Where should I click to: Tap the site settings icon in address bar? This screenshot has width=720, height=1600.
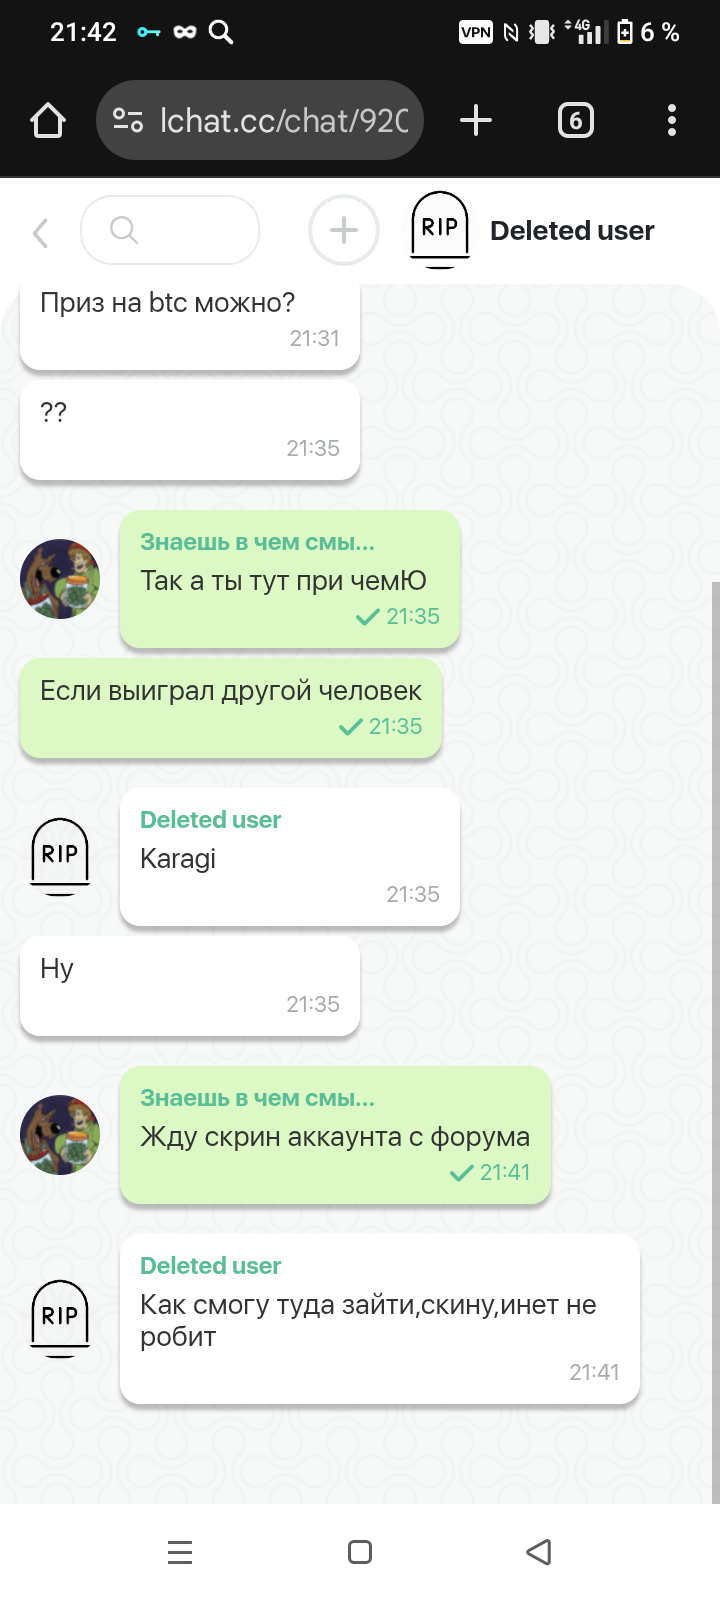click(x=128, y=121)
